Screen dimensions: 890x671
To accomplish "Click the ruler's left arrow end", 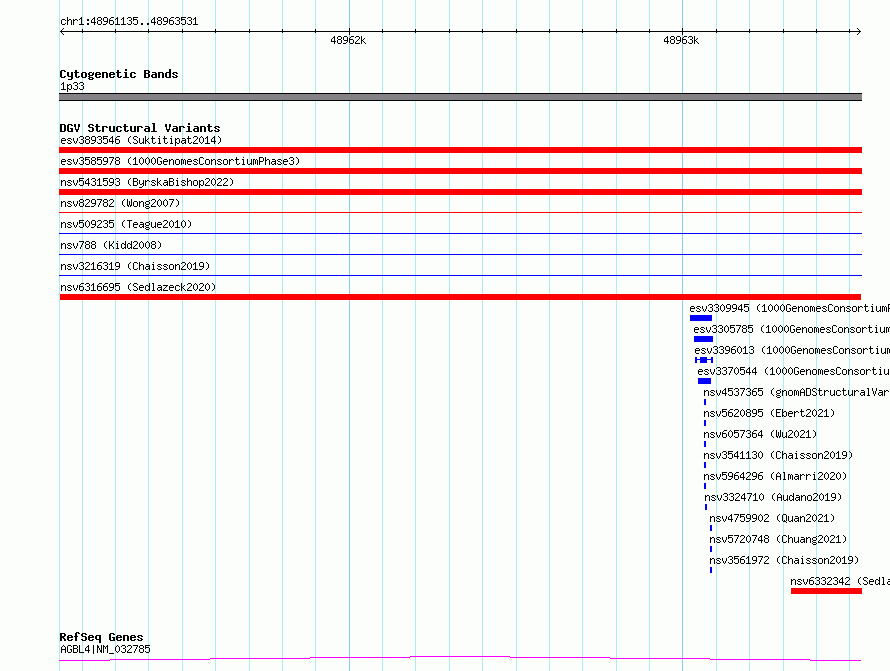I will click(x=62, y=32).
